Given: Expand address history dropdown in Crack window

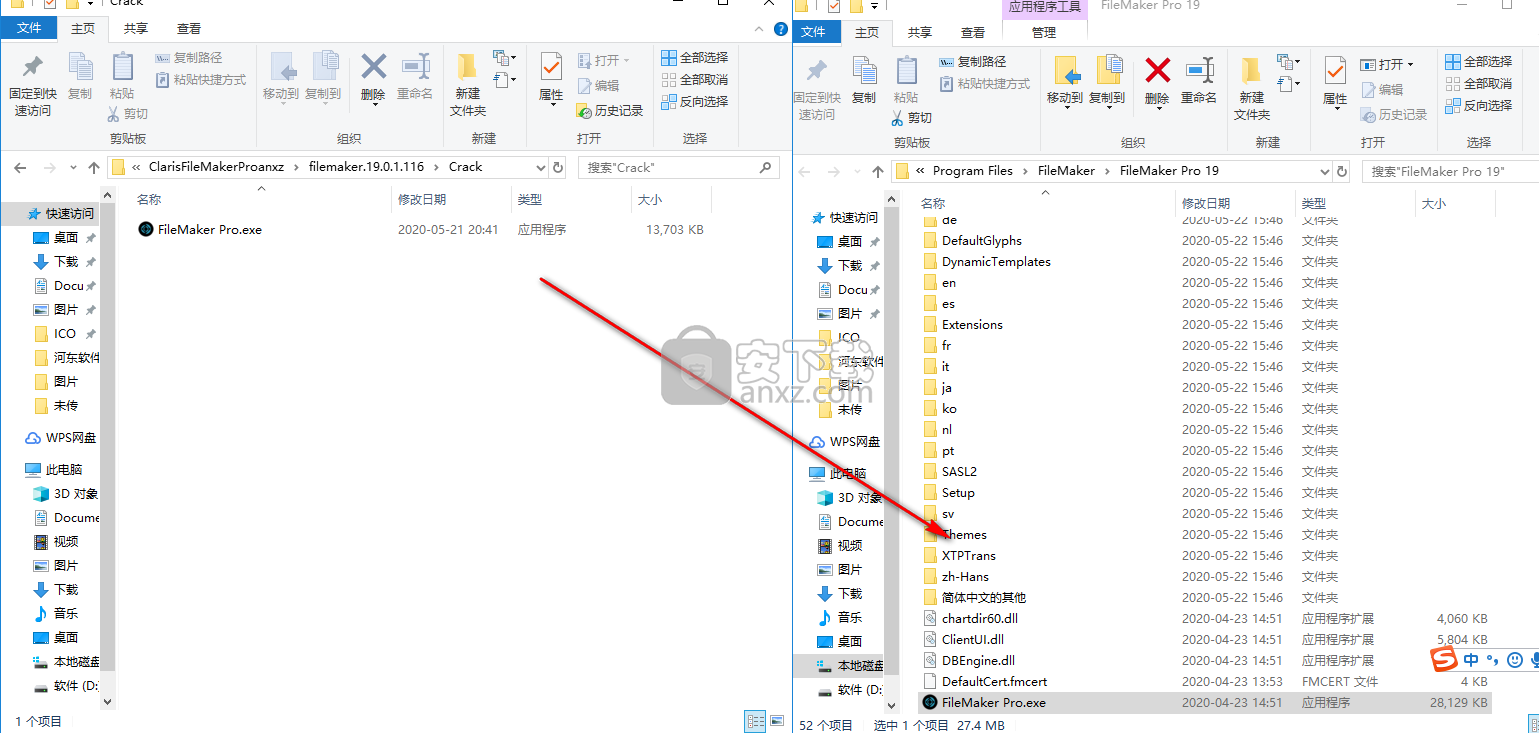Looking at the screenshot, I should tap(541, 167).
